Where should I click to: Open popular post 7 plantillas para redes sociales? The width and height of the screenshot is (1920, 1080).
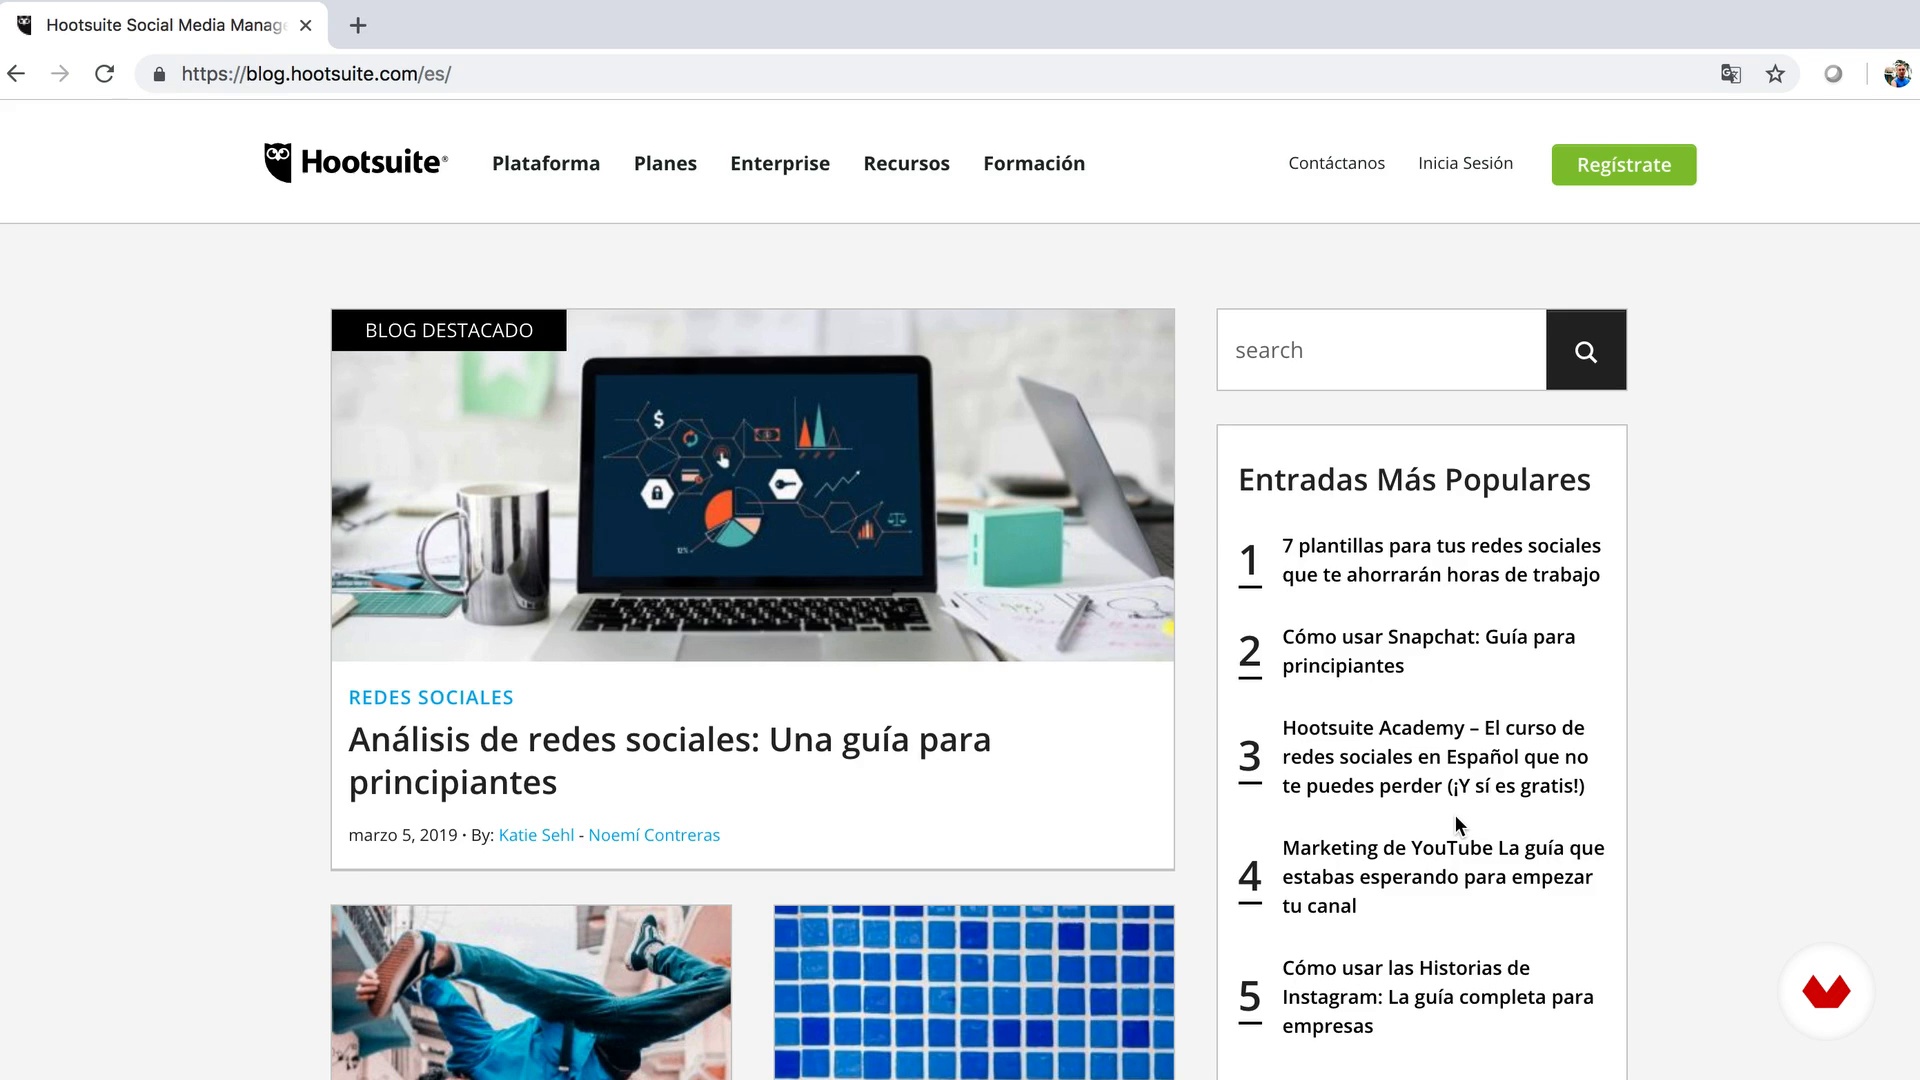(x=1441, y=560)
